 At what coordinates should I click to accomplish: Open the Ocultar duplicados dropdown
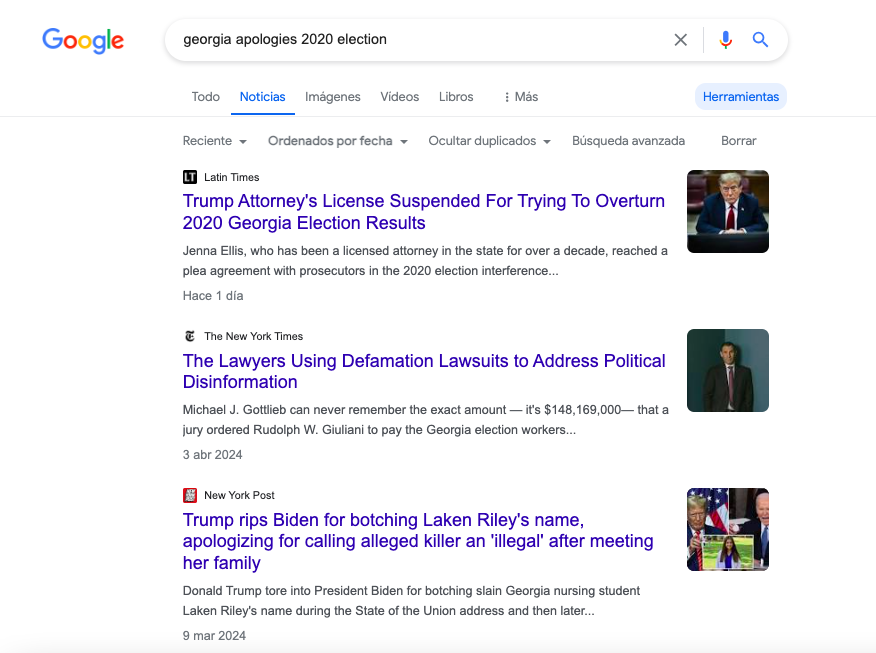click(489, 141)
